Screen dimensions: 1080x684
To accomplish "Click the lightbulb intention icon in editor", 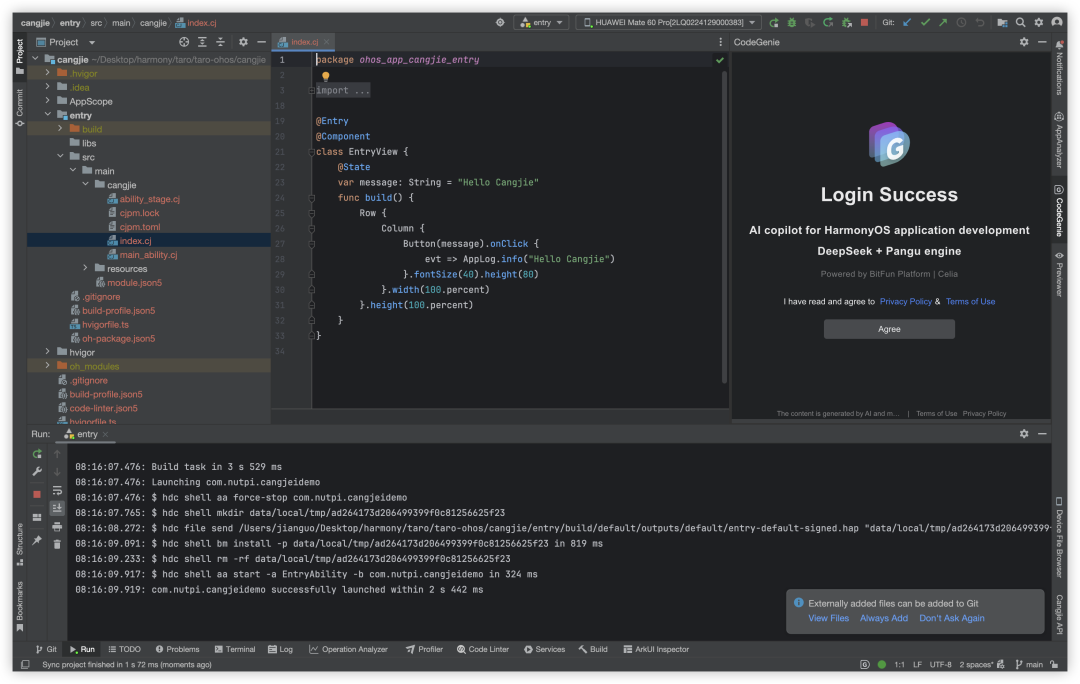I will [326, 76].
